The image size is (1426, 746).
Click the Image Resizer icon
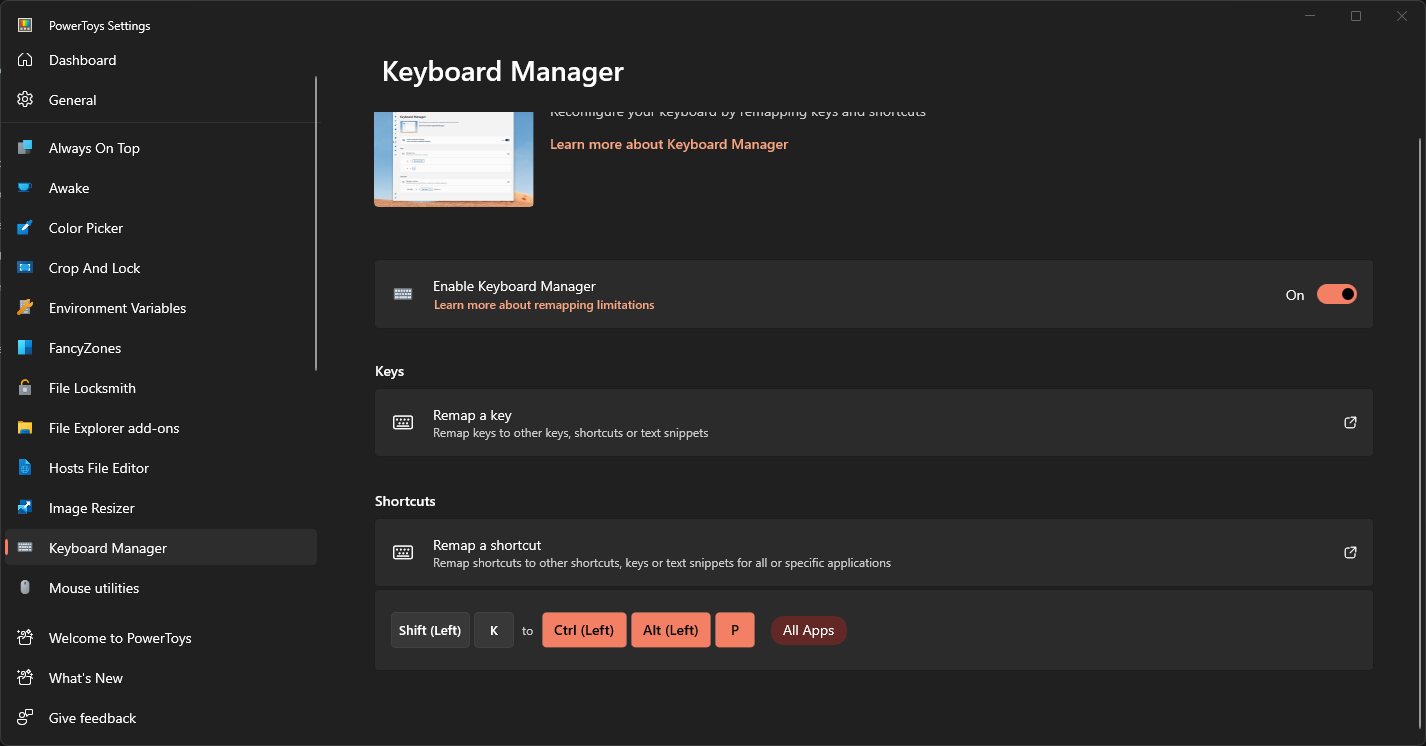tap(25, 508)
